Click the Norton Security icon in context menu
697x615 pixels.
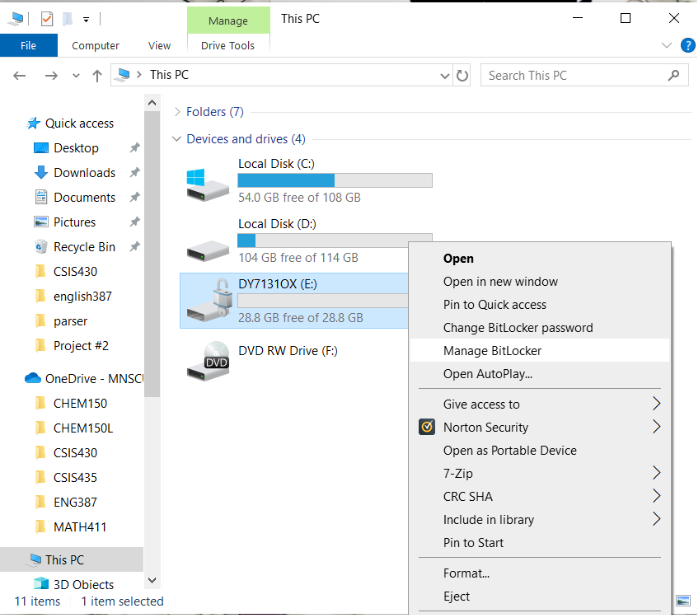click(x=427, y=427)
